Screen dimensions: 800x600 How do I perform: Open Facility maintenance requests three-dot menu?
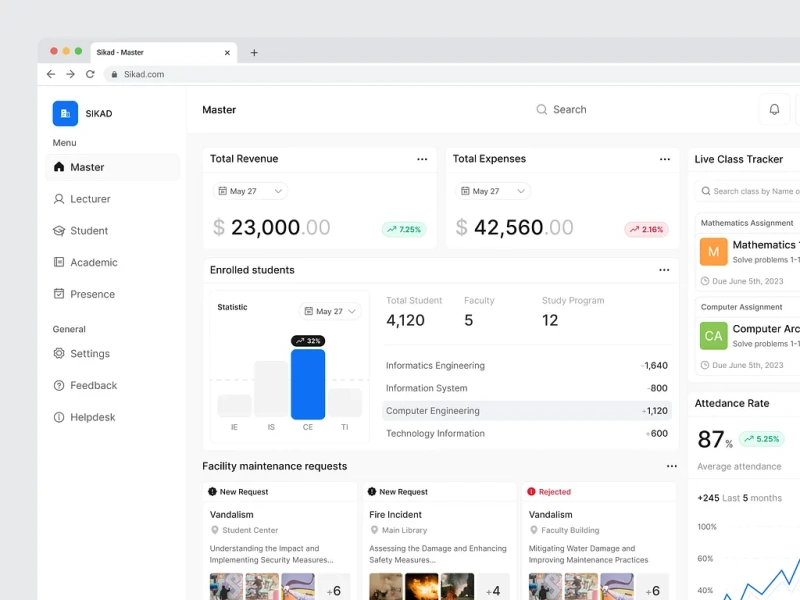tap(672, 466)
